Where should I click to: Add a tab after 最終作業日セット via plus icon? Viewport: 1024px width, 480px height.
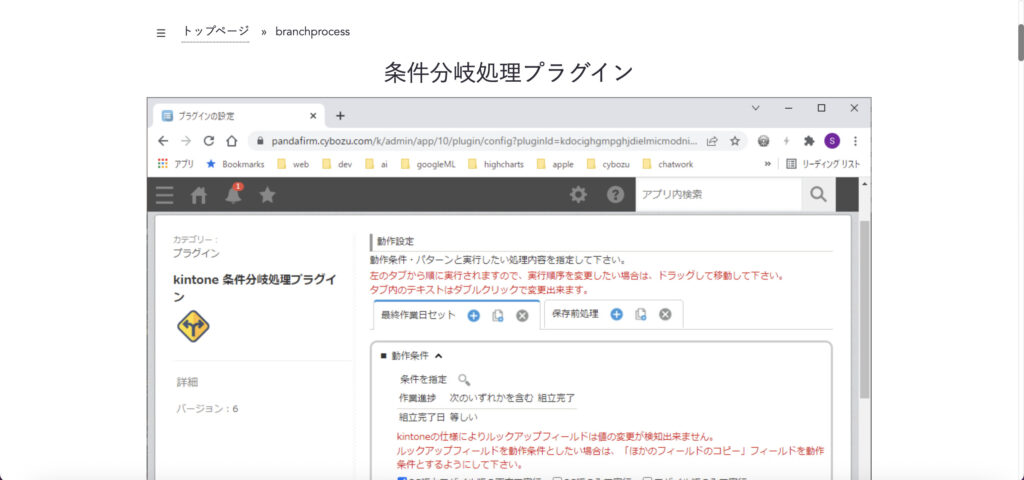473,315
